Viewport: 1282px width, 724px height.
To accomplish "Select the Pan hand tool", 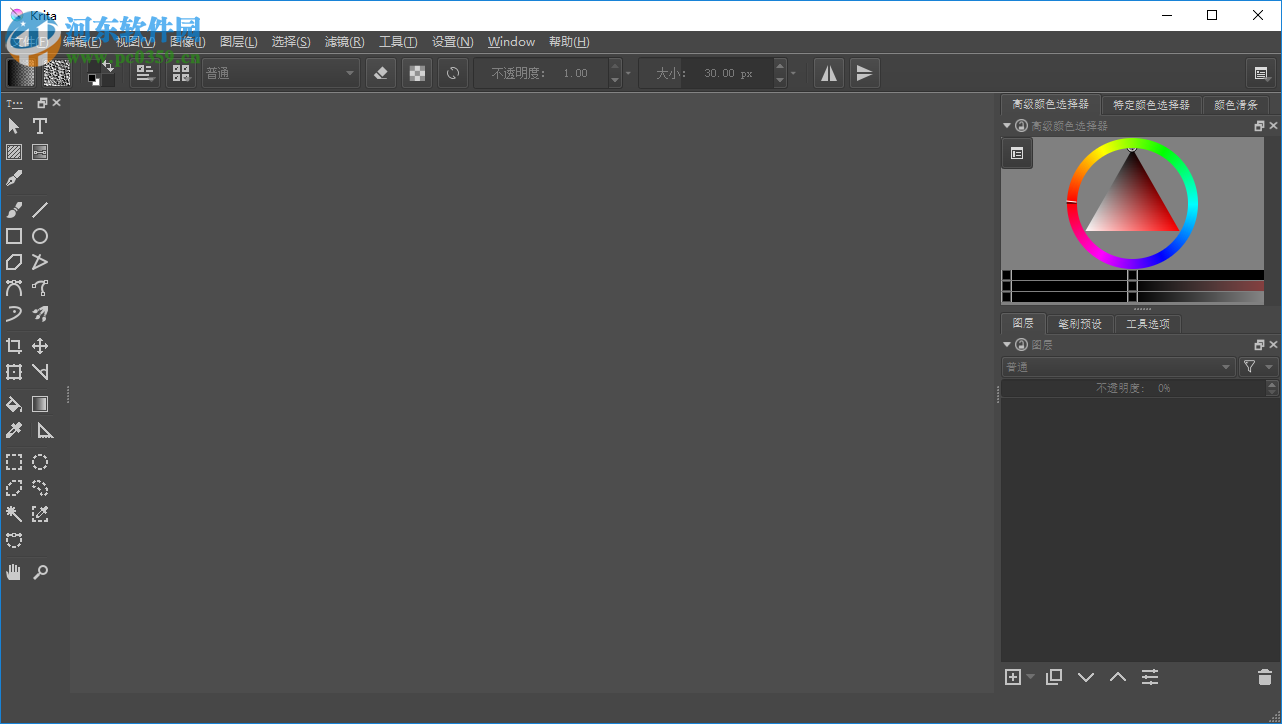I will click(14, 572).
